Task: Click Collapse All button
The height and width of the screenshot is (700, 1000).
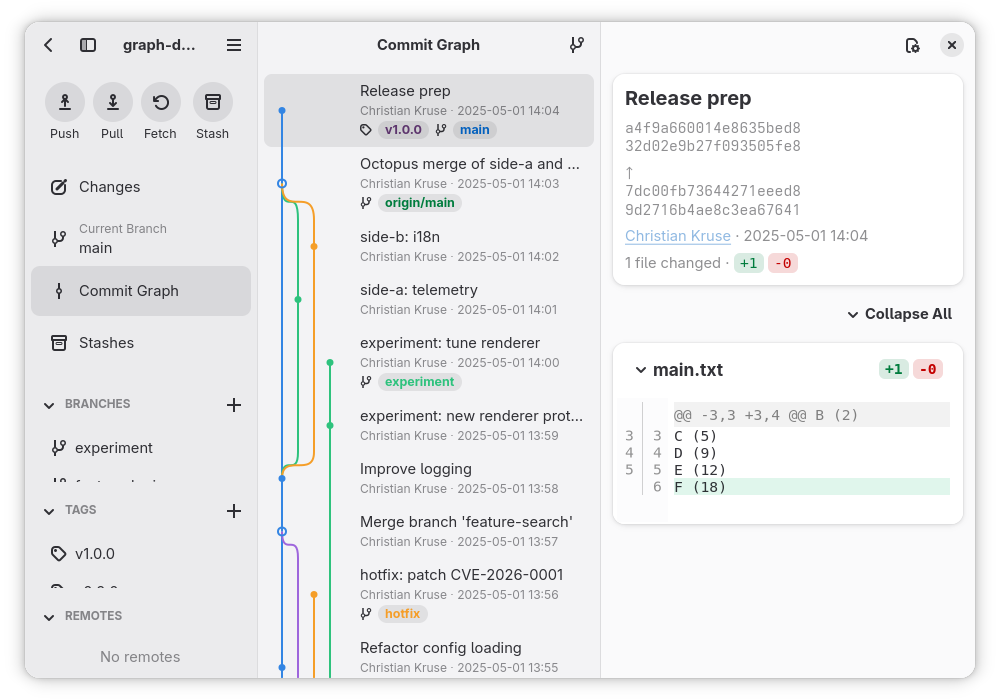Action: 899,314
